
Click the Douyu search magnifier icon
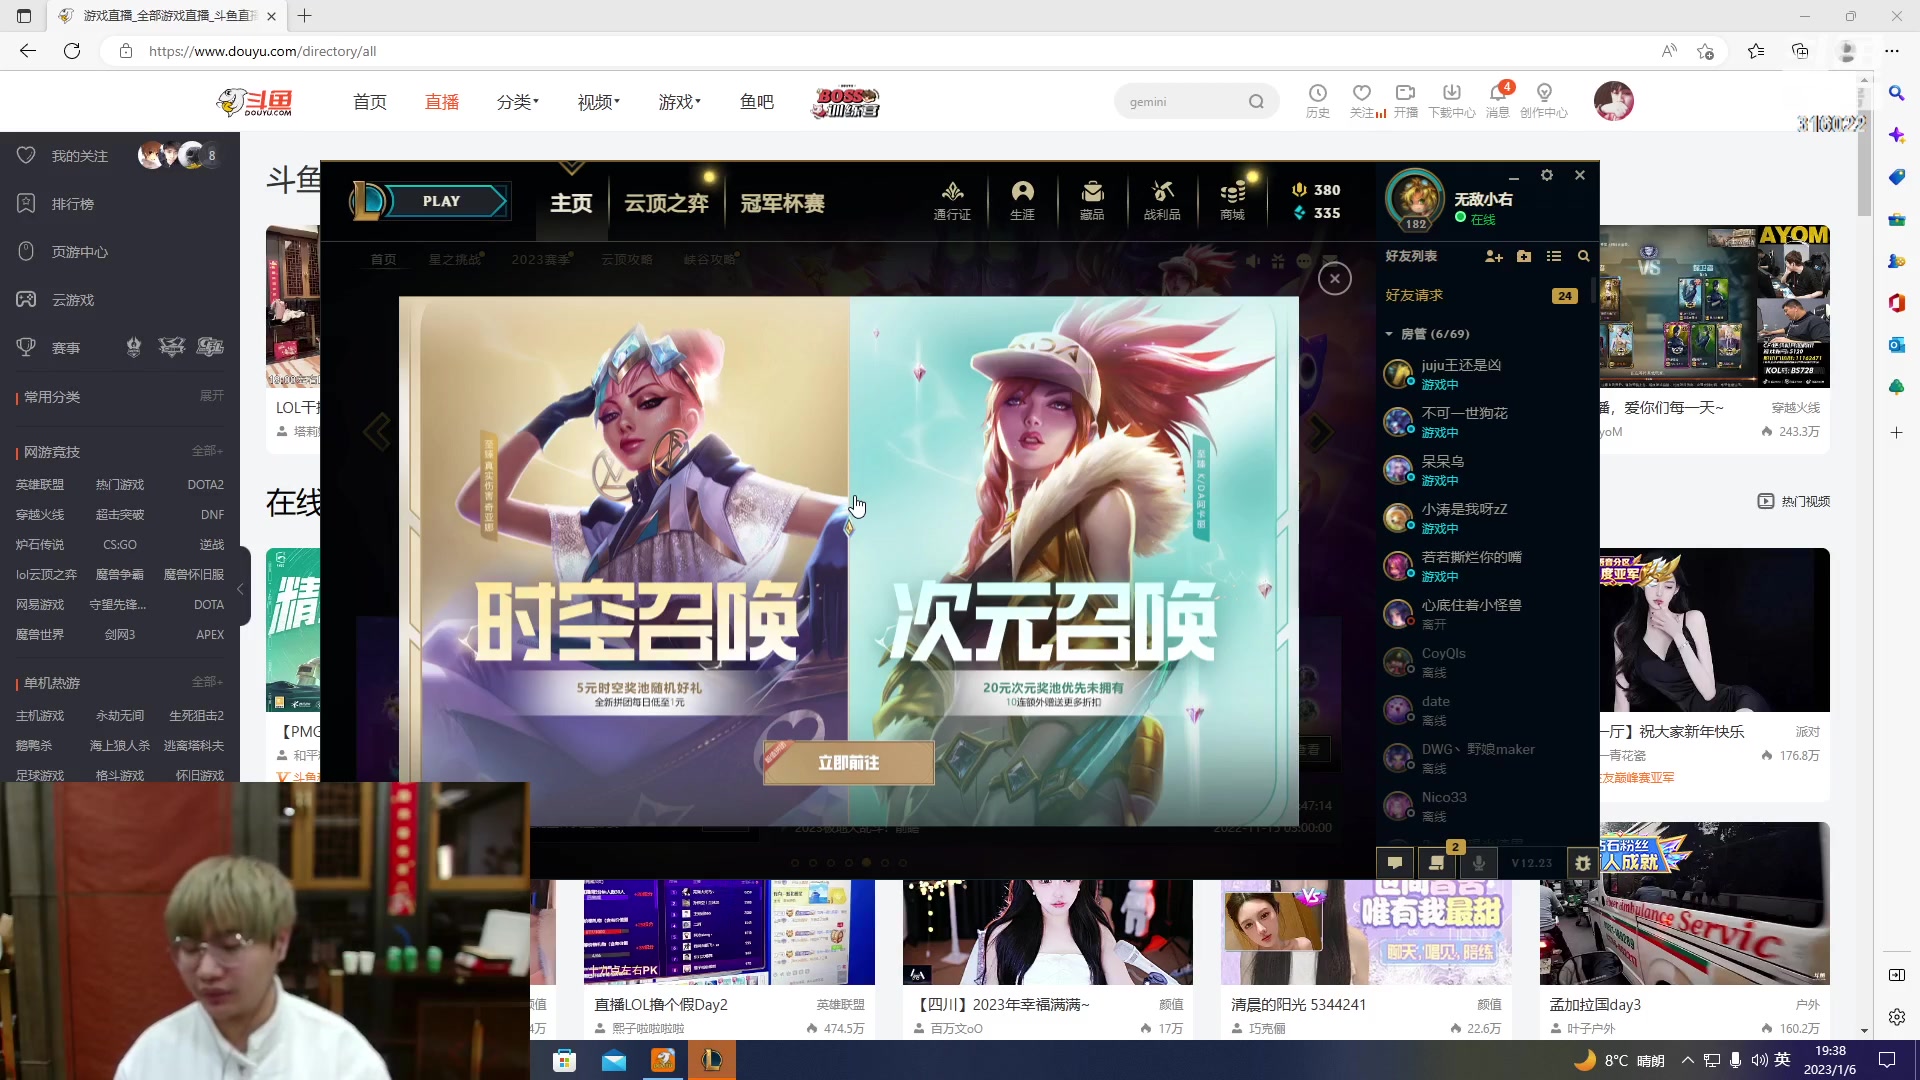click(x=1256, y=102)
